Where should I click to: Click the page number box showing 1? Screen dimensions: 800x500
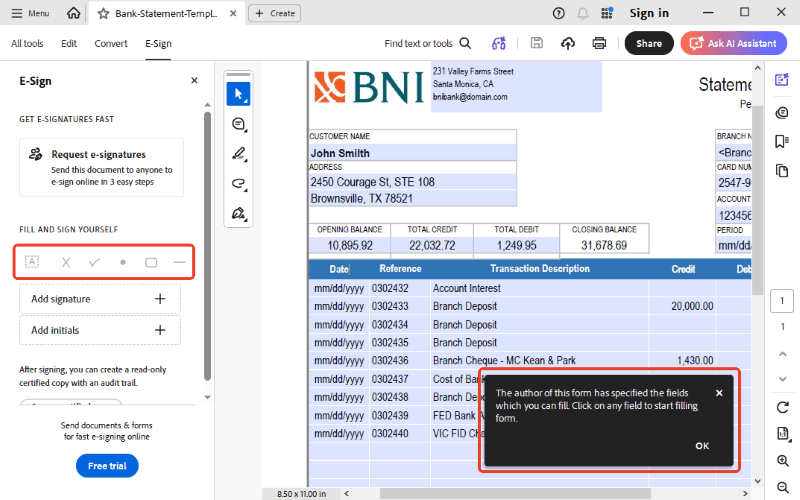tap(782, 301)
